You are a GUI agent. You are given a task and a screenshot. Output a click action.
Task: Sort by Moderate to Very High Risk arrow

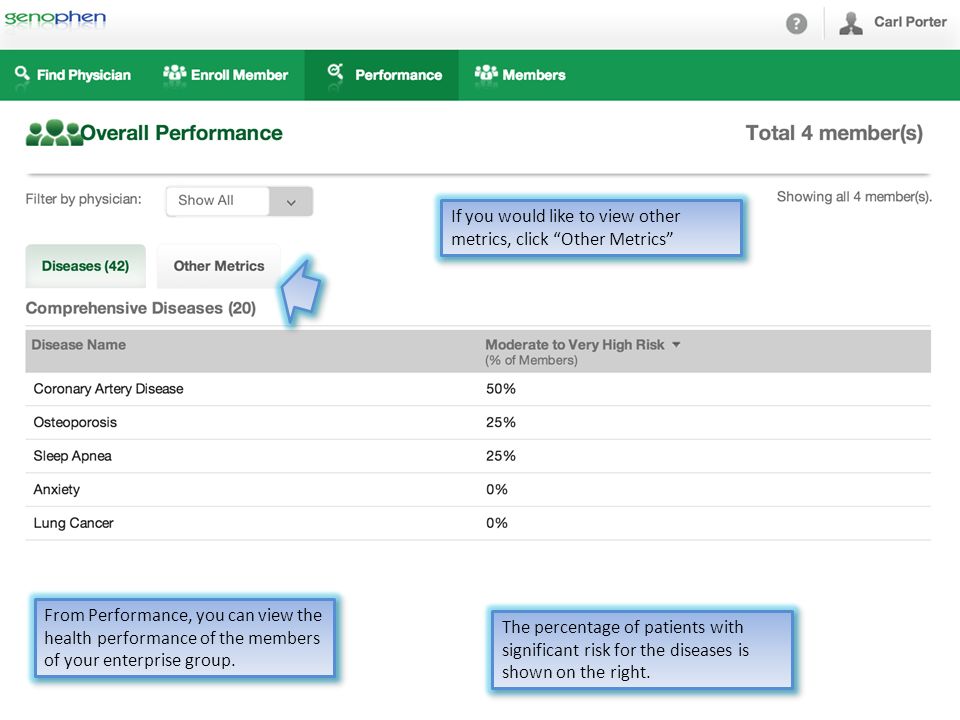[676, 345]
